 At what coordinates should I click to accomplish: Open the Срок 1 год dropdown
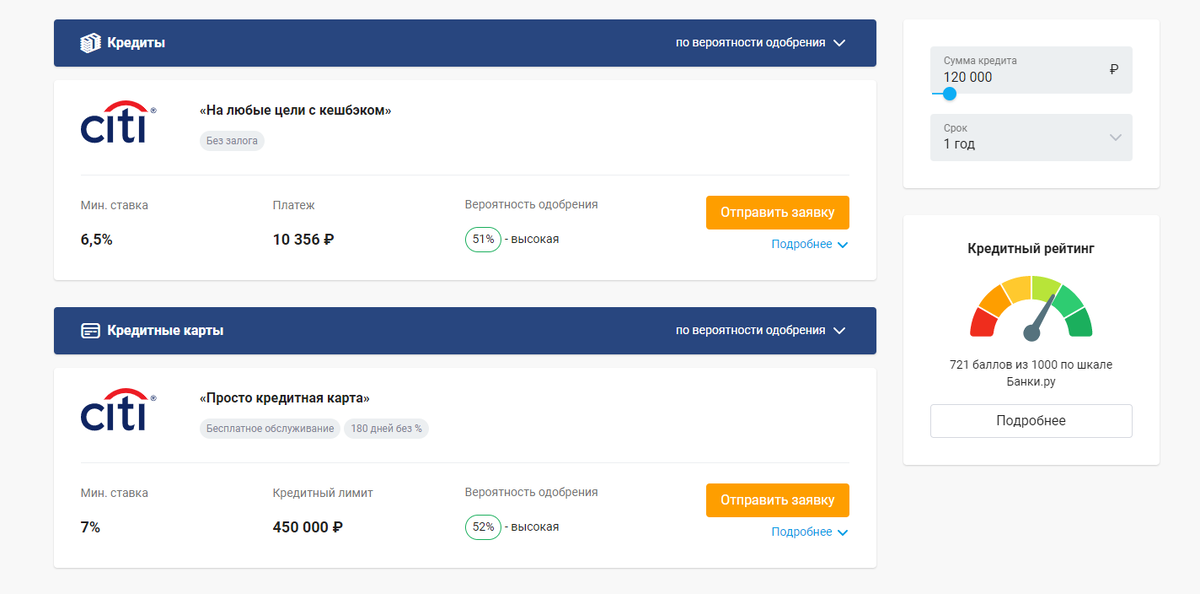(1031, 137)
